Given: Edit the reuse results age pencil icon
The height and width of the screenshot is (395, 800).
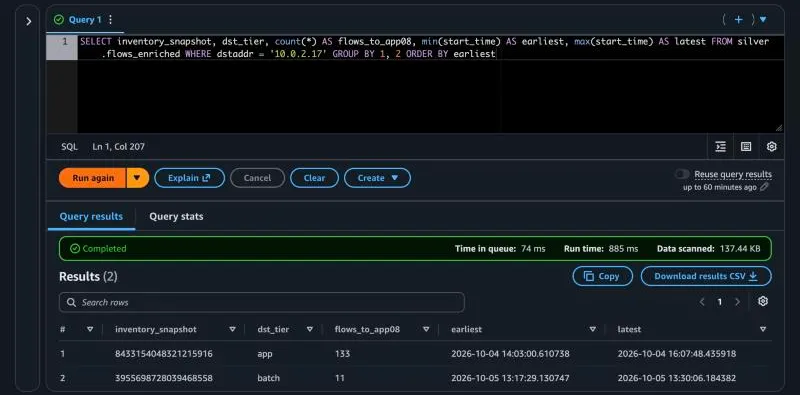Looking at the screenshot, I should click(764, 187).
